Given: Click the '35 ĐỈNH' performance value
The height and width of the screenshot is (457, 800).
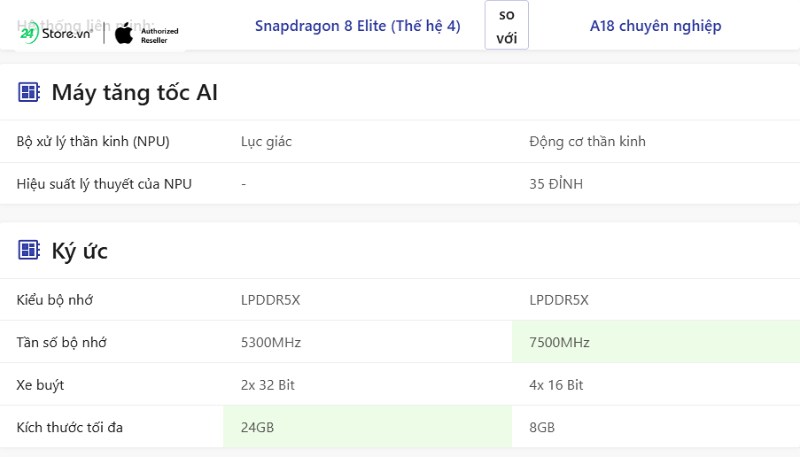Looking at the screenshot, I should (x=556, y=184).
